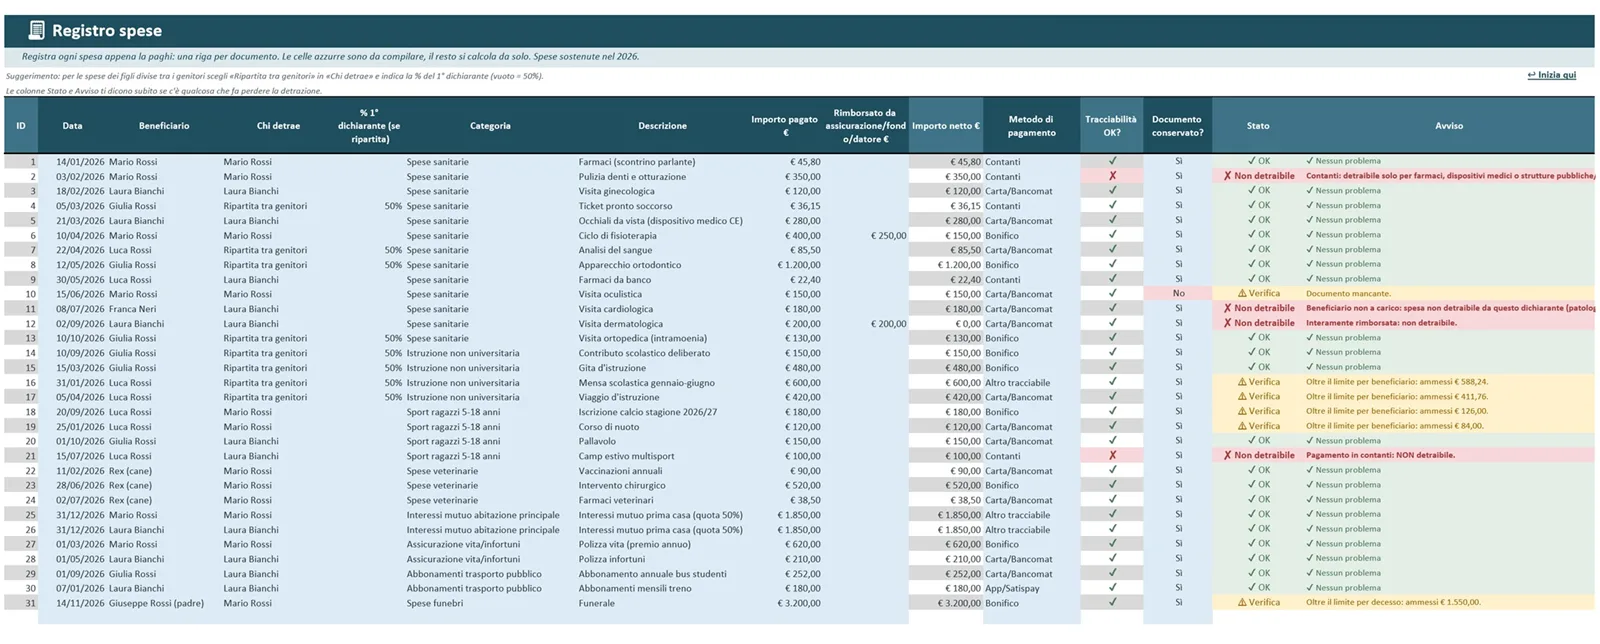The width and height of the screenshot is (1600, 644).
Task: Click the 'Documento mancante.' warning cell
Action: pos(1348,294)
